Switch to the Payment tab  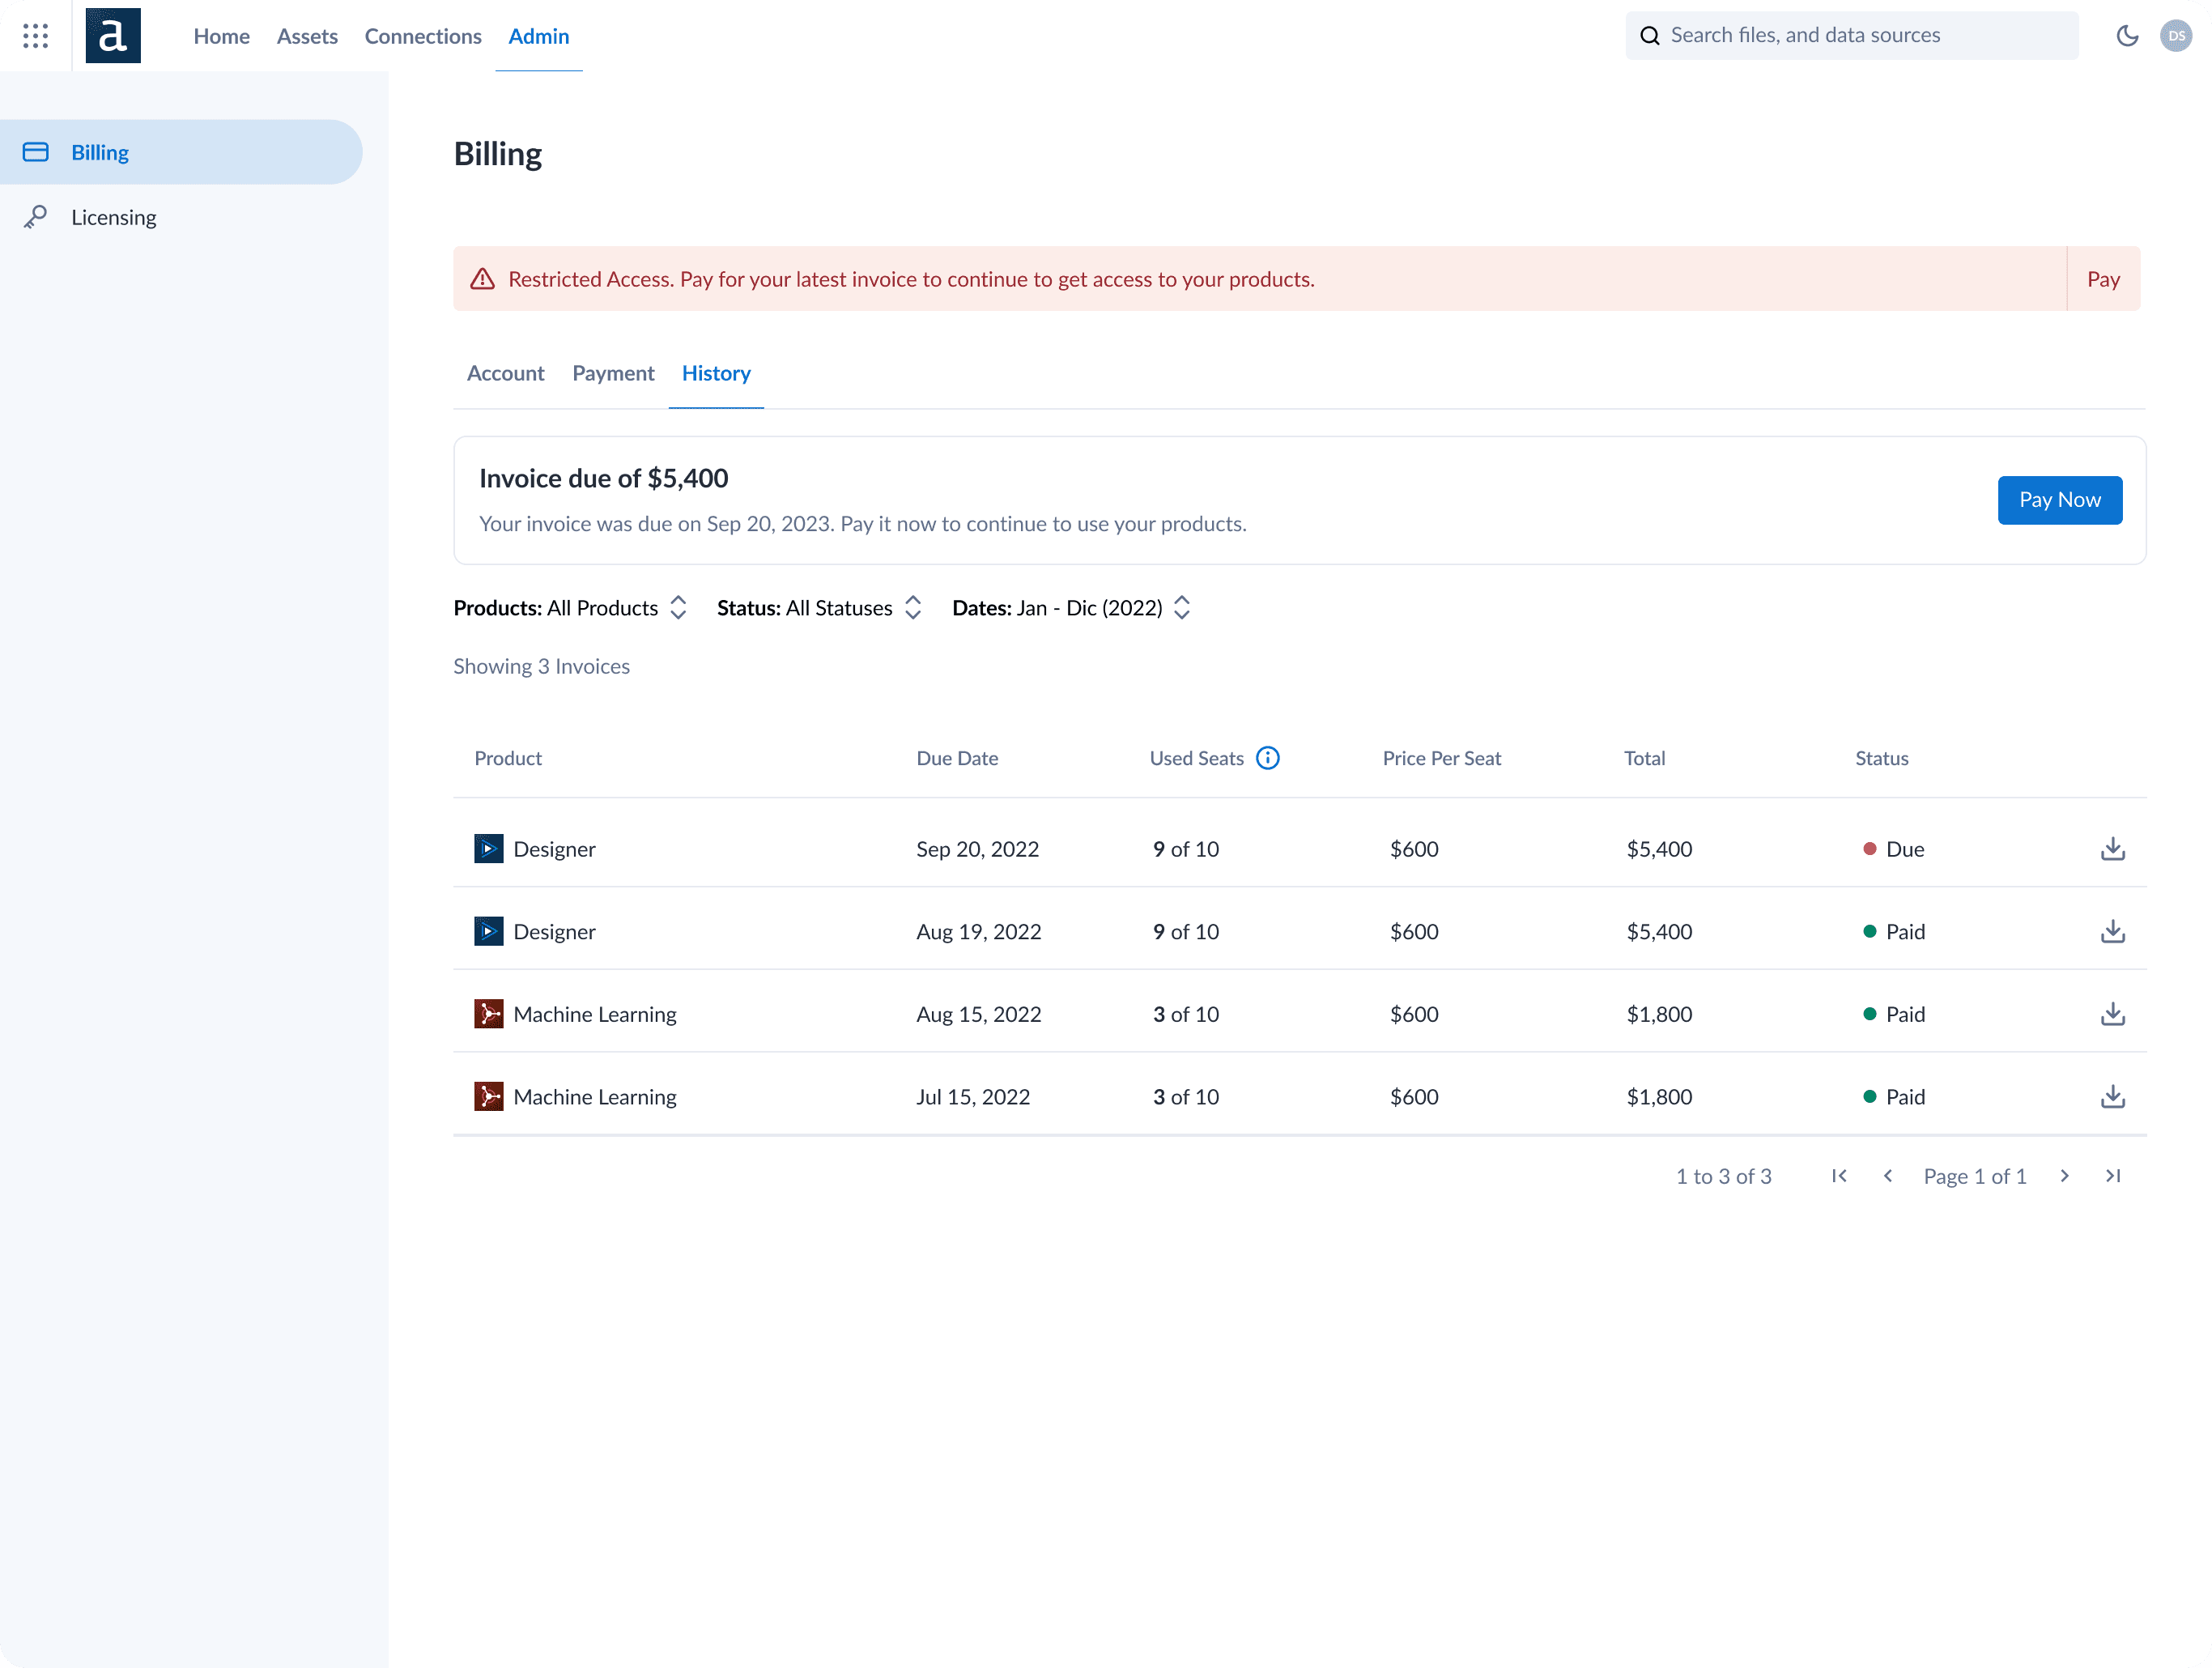pyautogui.click(x=613, y=373)
